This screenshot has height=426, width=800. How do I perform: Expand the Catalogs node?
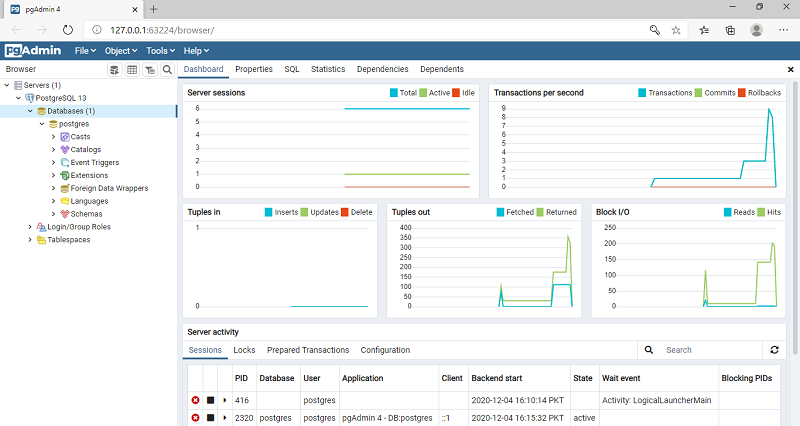[54, 149]
